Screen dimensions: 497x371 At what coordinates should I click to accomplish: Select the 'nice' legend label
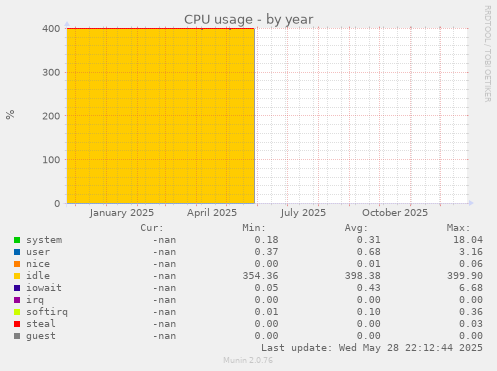pos(38,264)
